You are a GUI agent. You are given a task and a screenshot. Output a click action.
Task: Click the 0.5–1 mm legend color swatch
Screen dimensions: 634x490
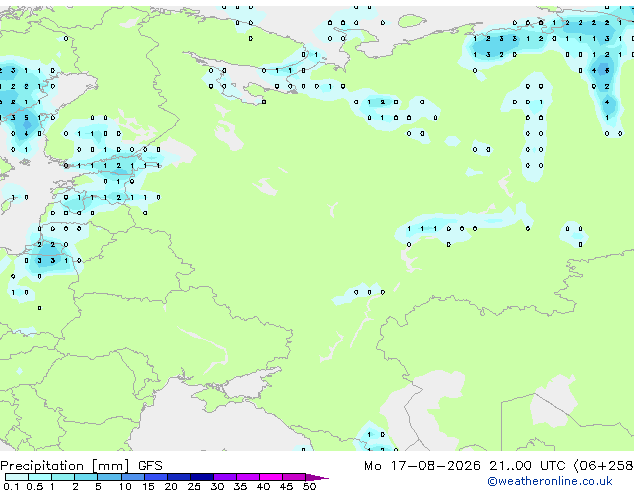coord(40,477)
